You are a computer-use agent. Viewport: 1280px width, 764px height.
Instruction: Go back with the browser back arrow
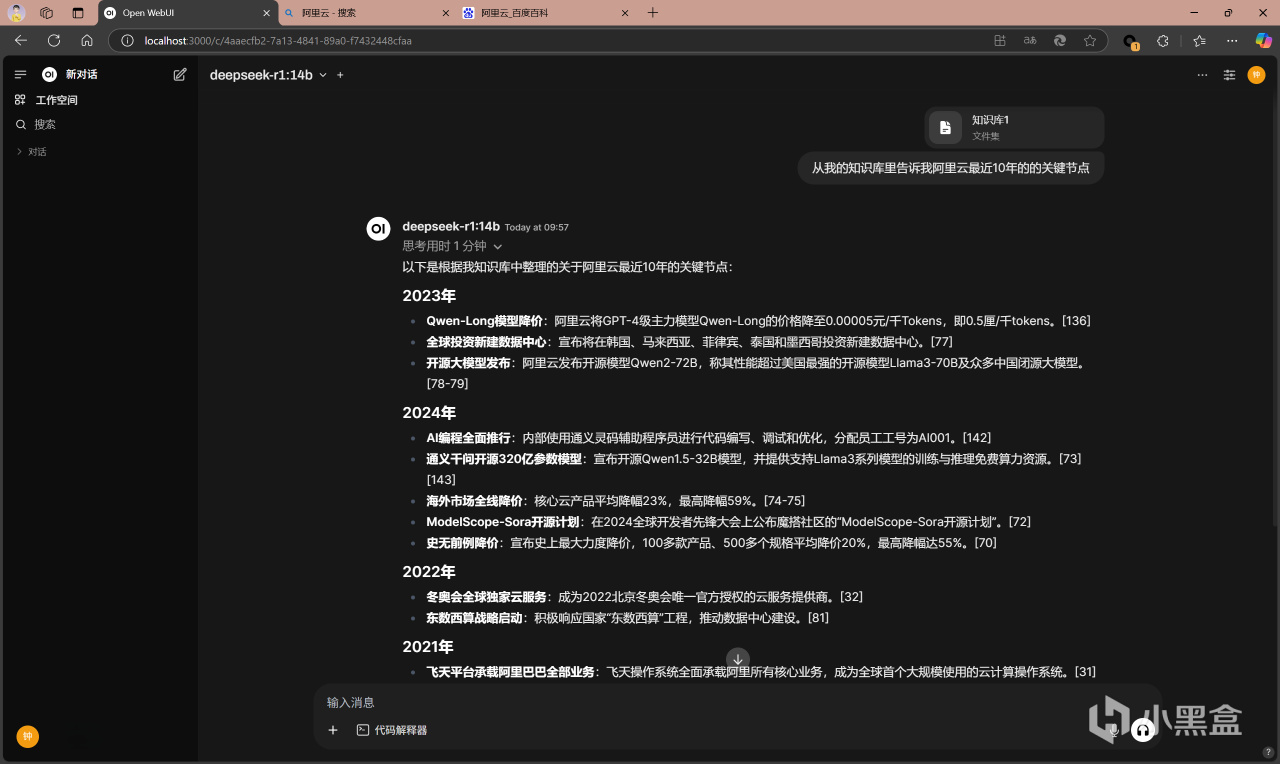click(21, 41)
